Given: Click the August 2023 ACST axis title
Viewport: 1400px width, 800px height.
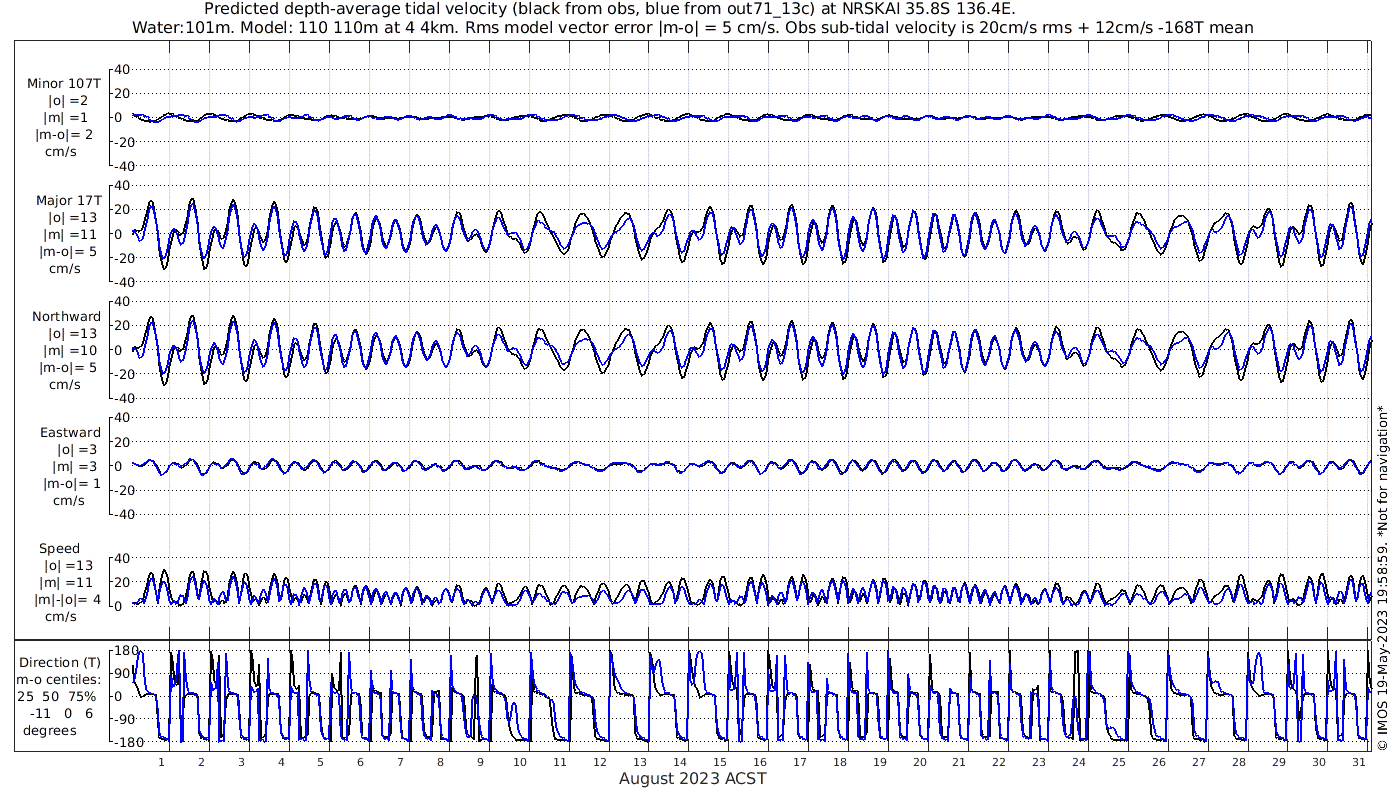Looking at the screenshot, I should click(692, 778).
